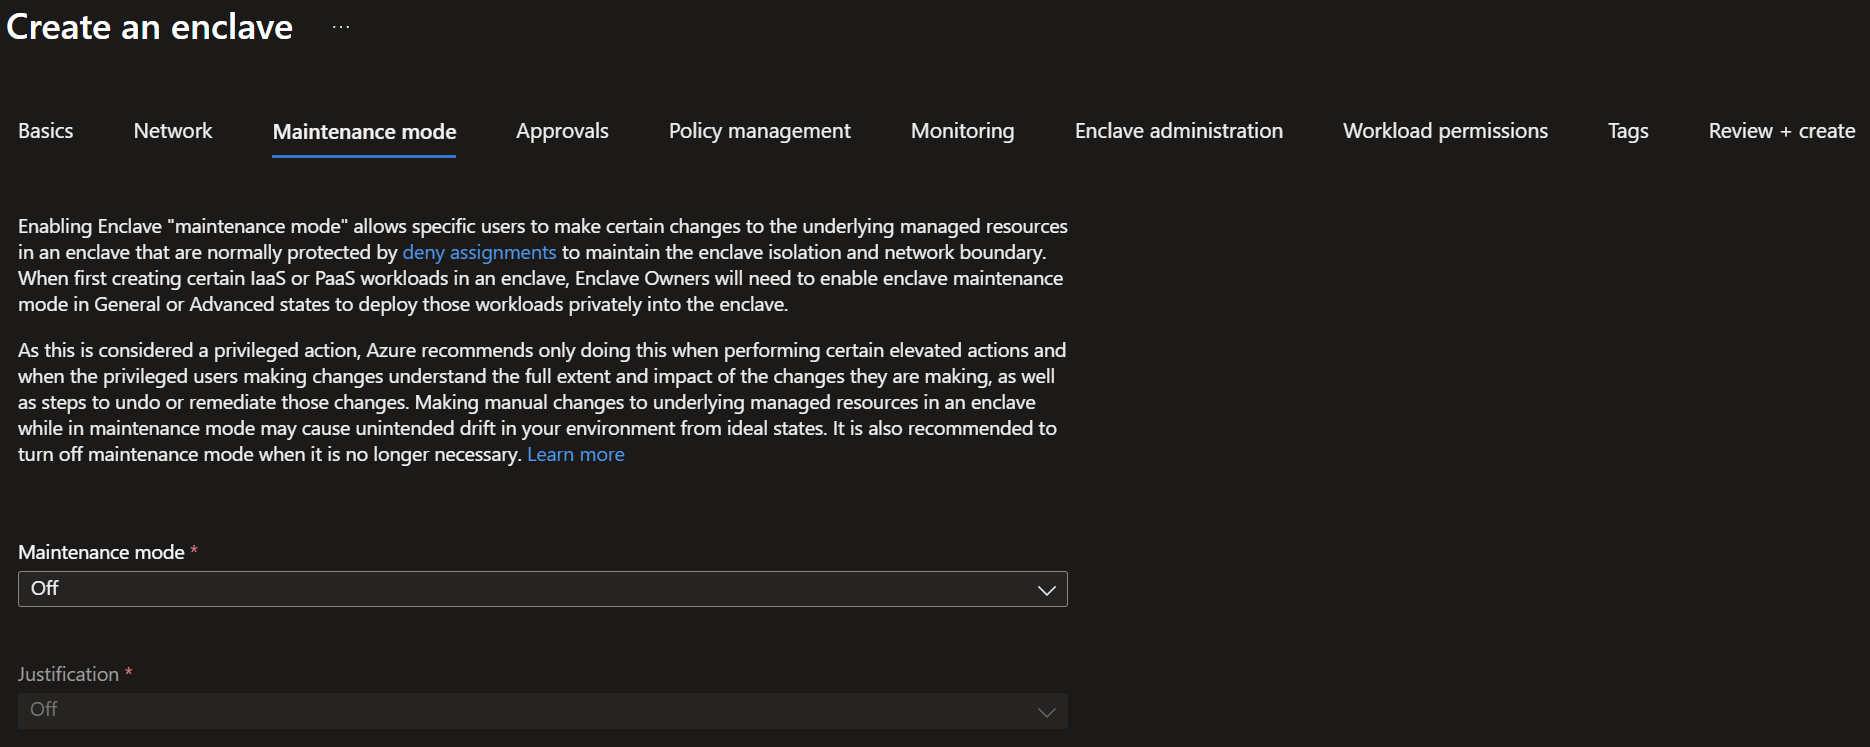Click the paragraph starting "As this is considered"
The image size is (1870, 747).
(543, 402)
